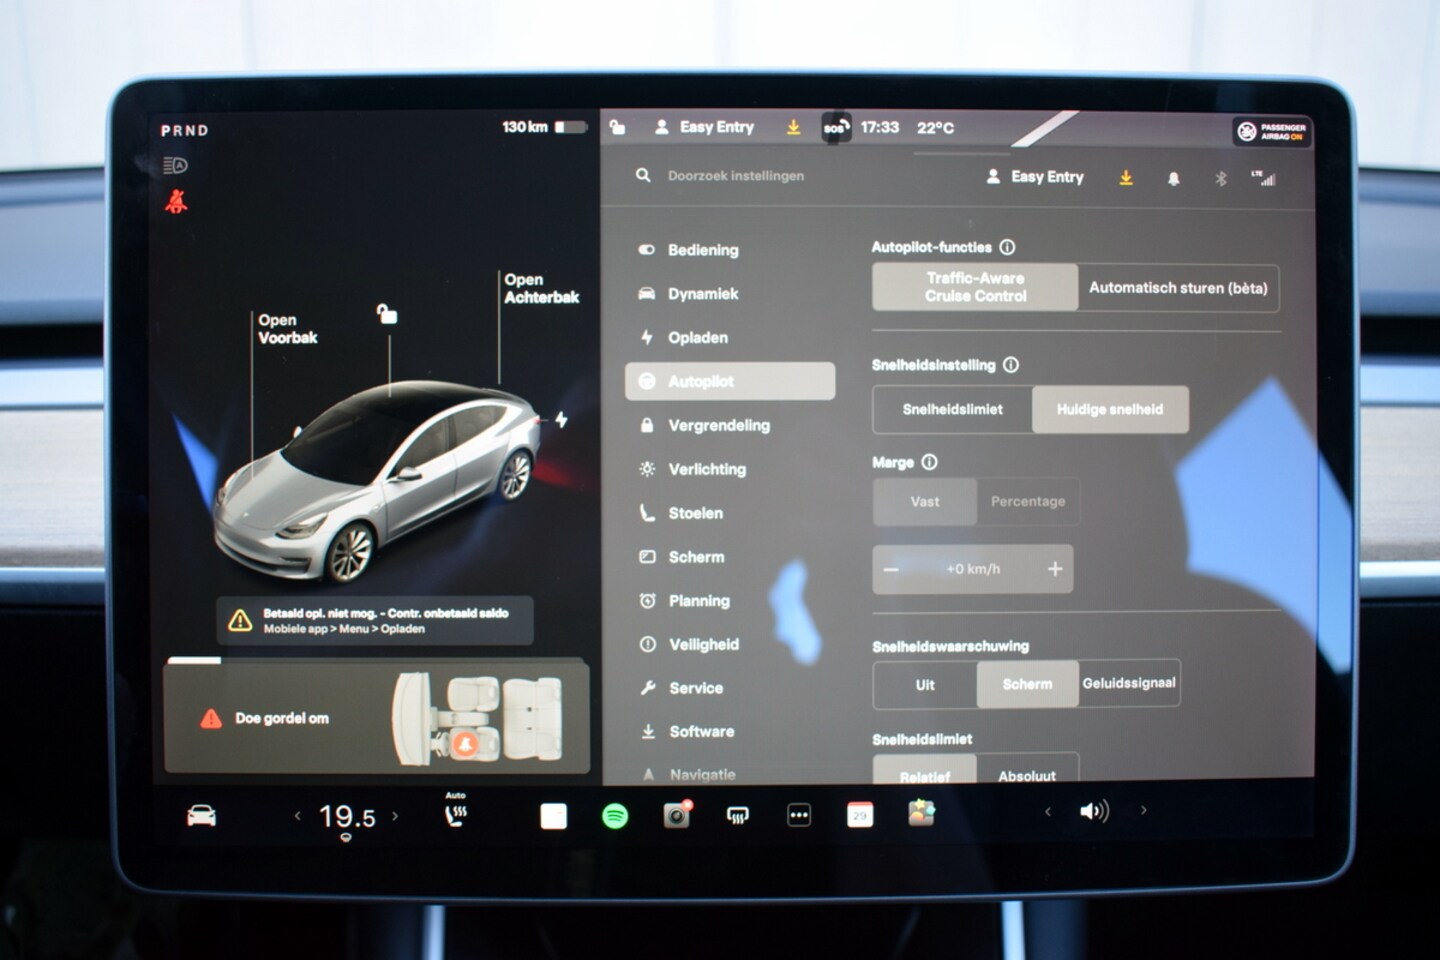Decrease speed offset with minus button
This screenshot has width=1440, height=960.
tap(891, 569)
